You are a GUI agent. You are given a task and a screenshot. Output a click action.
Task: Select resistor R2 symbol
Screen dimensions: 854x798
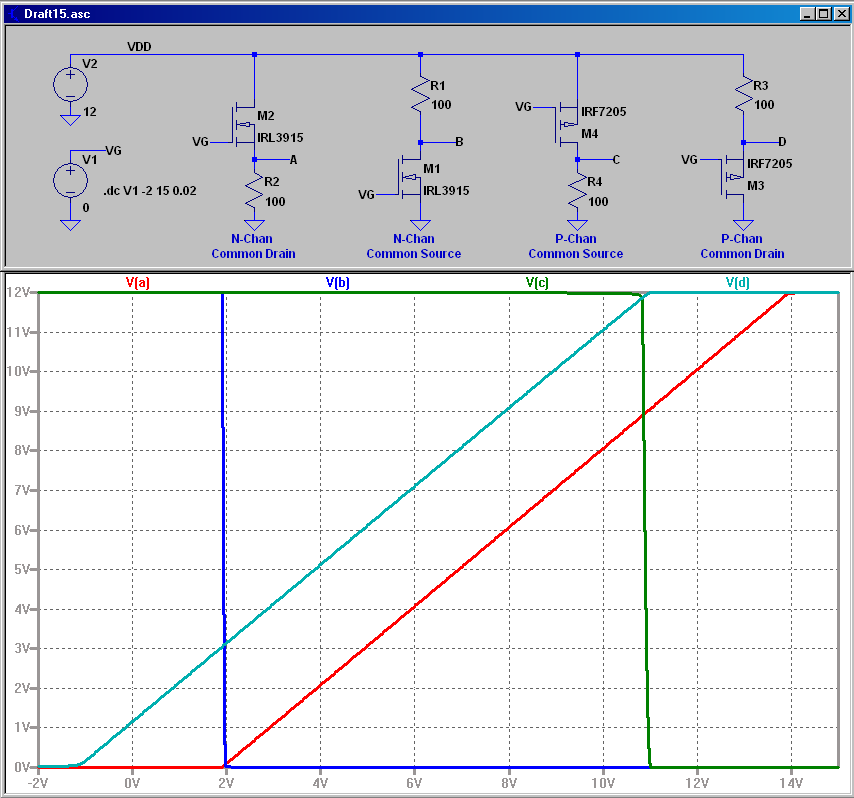254,191
